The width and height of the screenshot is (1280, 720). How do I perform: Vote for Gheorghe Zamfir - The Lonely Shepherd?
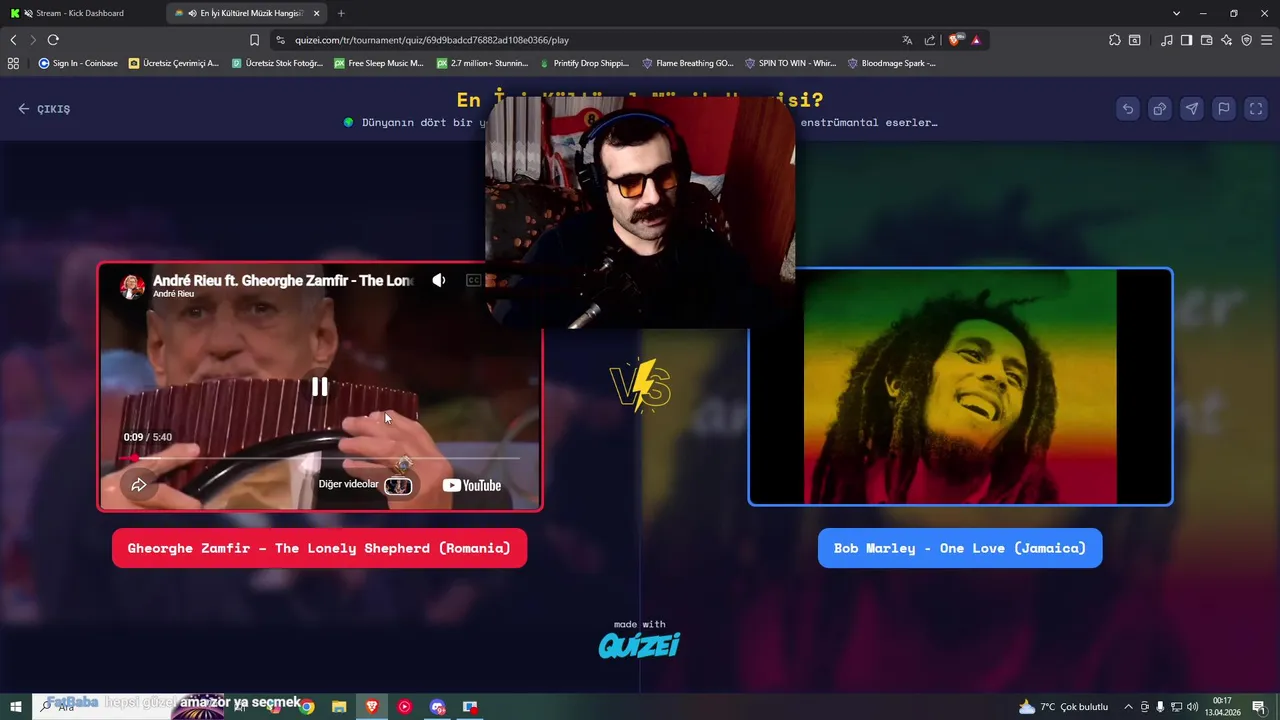(319, 548)
